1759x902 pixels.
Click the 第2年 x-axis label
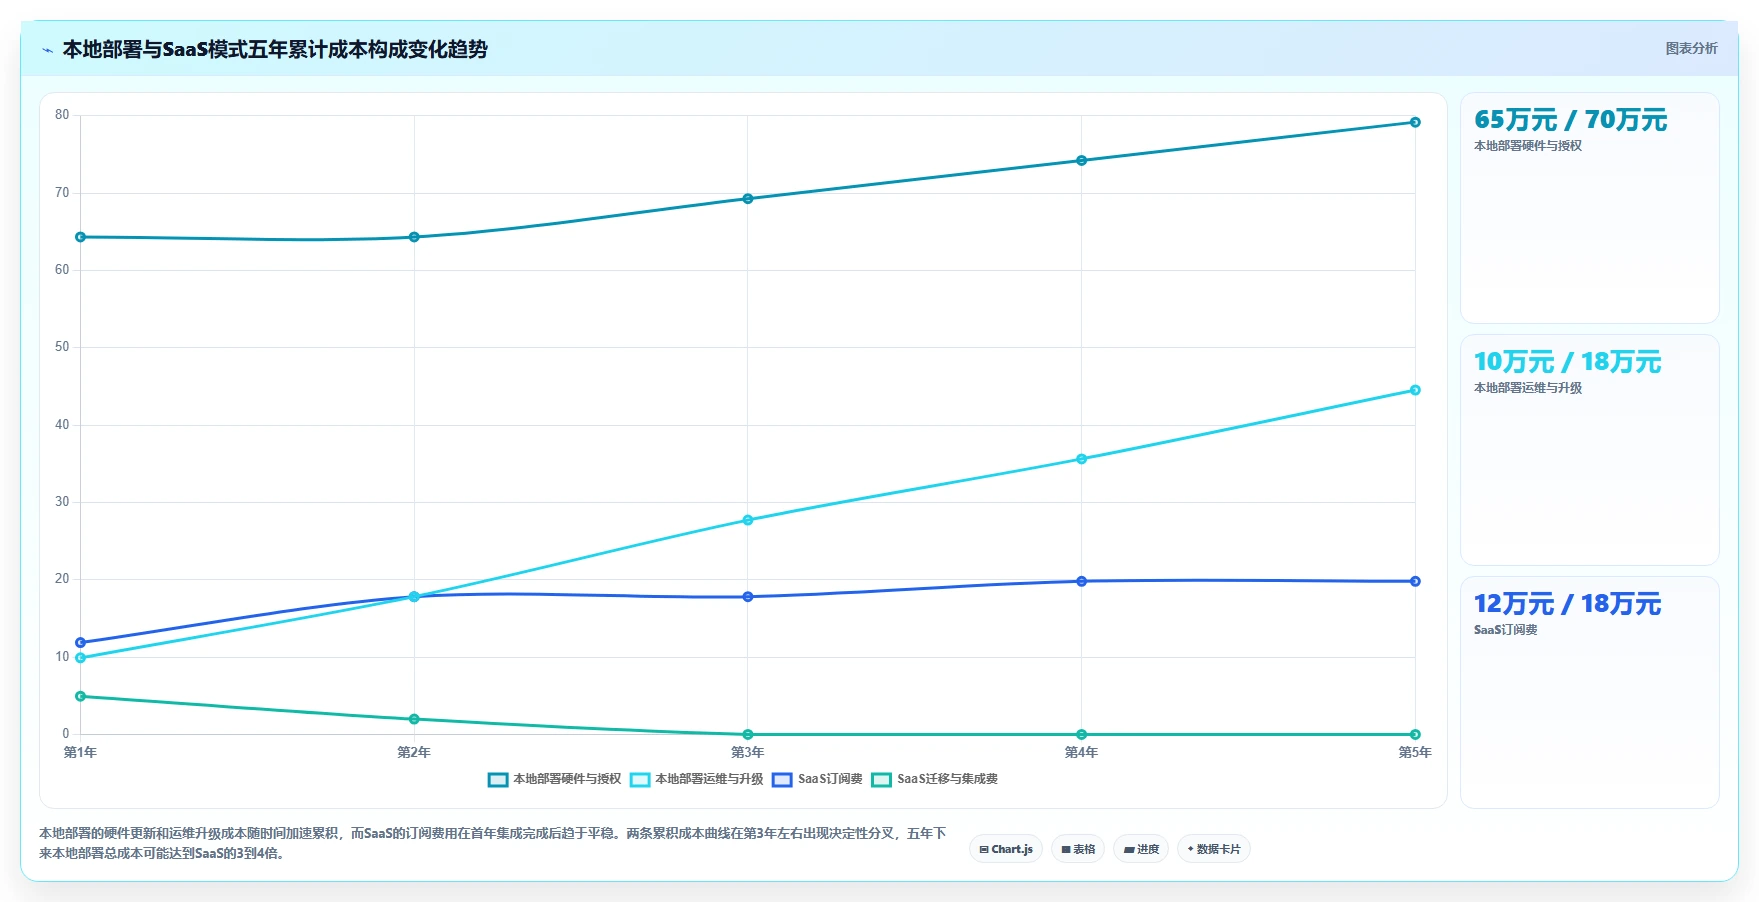click(414, 752)
